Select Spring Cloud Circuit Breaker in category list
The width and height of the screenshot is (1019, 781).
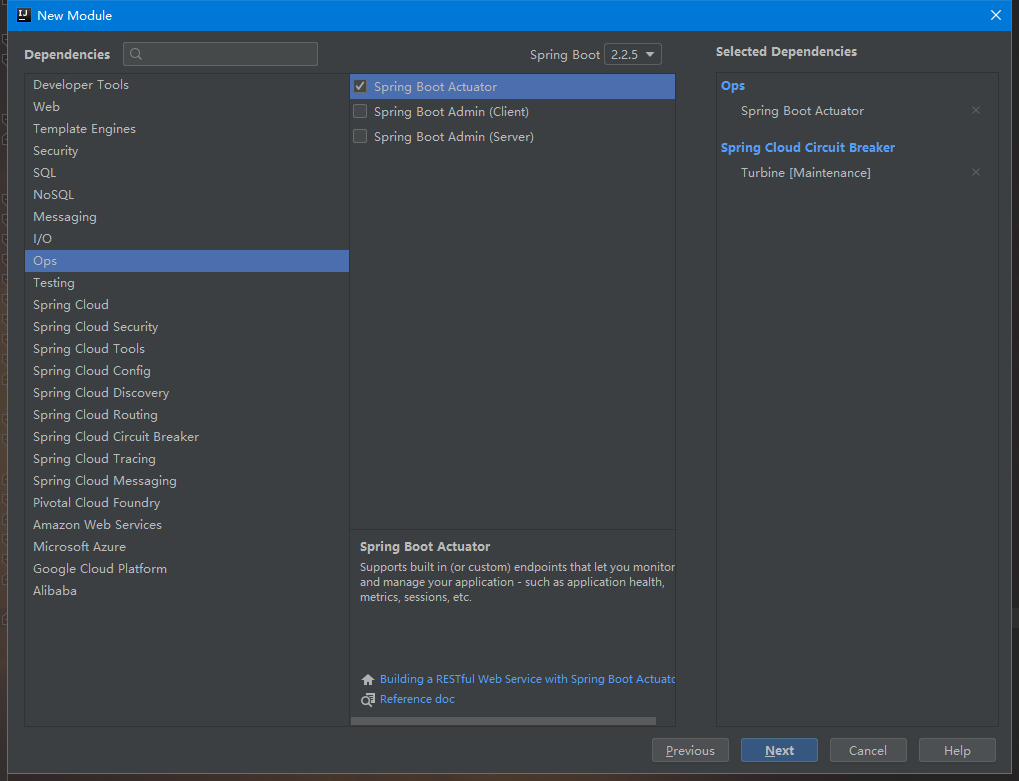coord(187,437)
